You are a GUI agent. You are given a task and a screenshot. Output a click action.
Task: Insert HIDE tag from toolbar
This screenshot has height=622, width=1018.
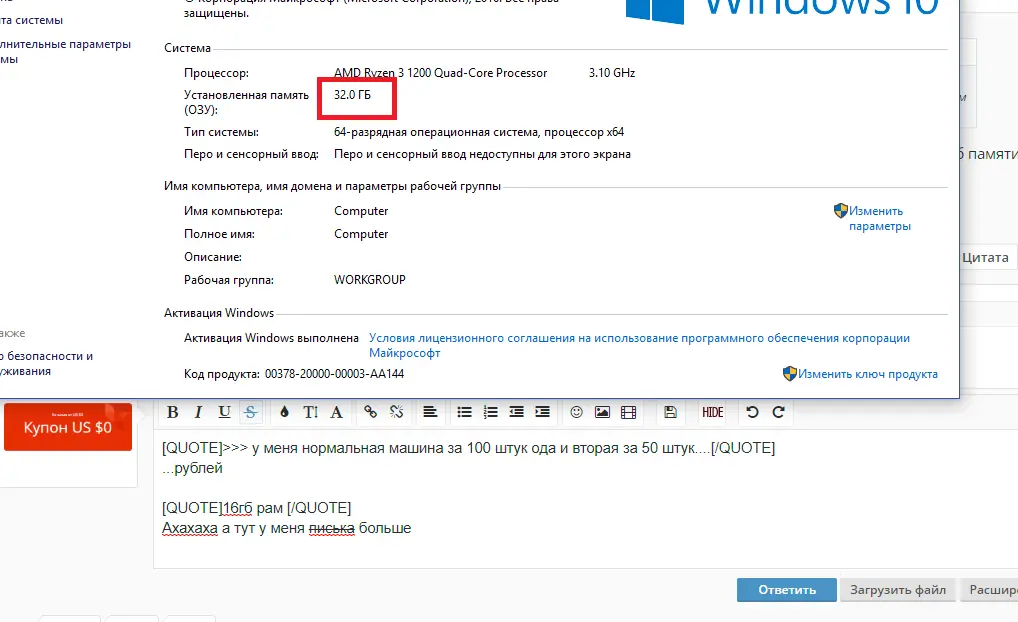712,412
